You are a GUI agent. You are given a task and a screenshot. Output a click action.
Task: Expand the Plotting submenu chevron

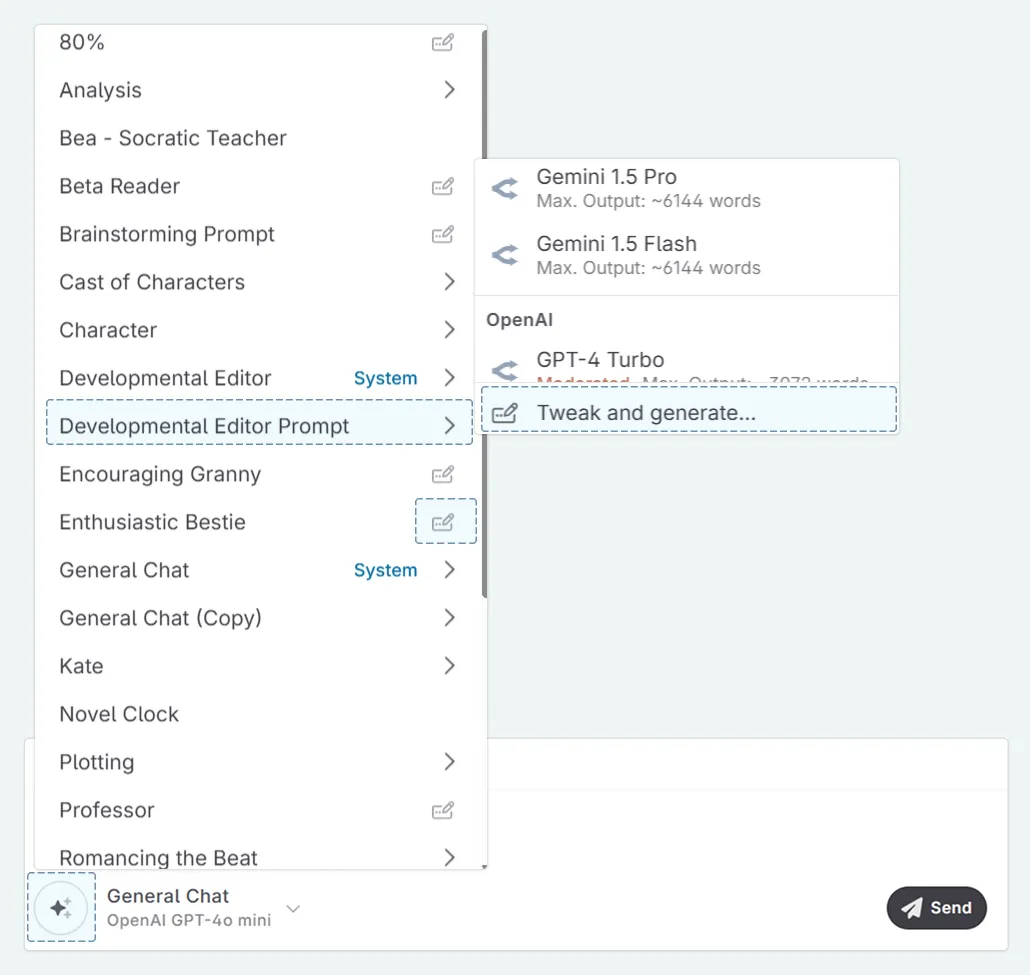pyautogui.click(x=449, y=762)
